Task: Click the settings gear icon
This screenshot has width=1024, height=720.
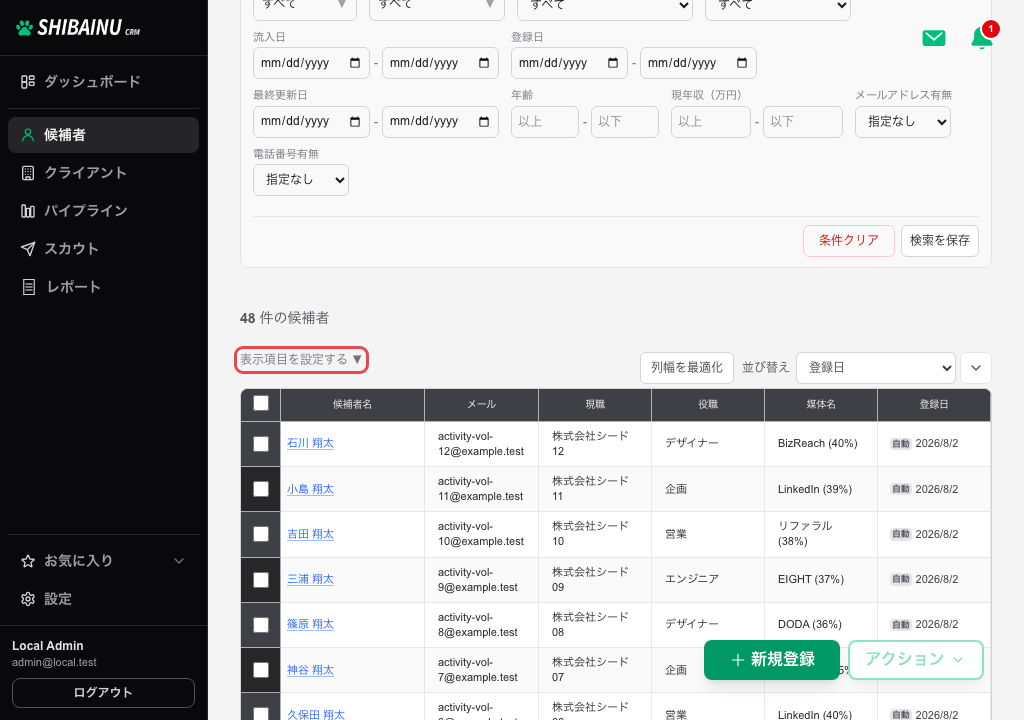Action: tap(27, 598)
